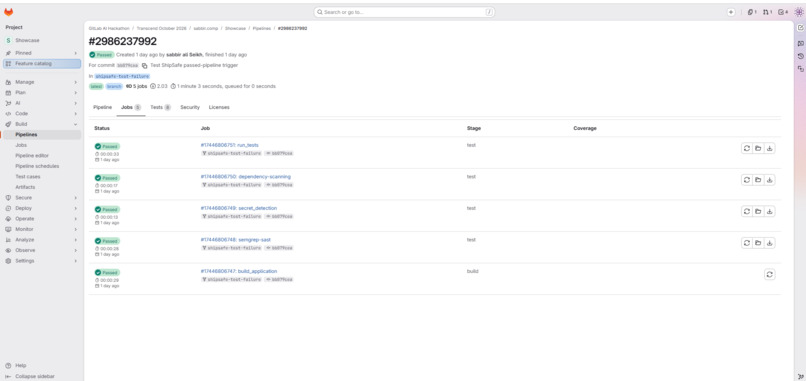This screenshot has height=381, width=806.
Task: Browse artifacts of dependency-scanning job
Action: click(x=758, y=180)
